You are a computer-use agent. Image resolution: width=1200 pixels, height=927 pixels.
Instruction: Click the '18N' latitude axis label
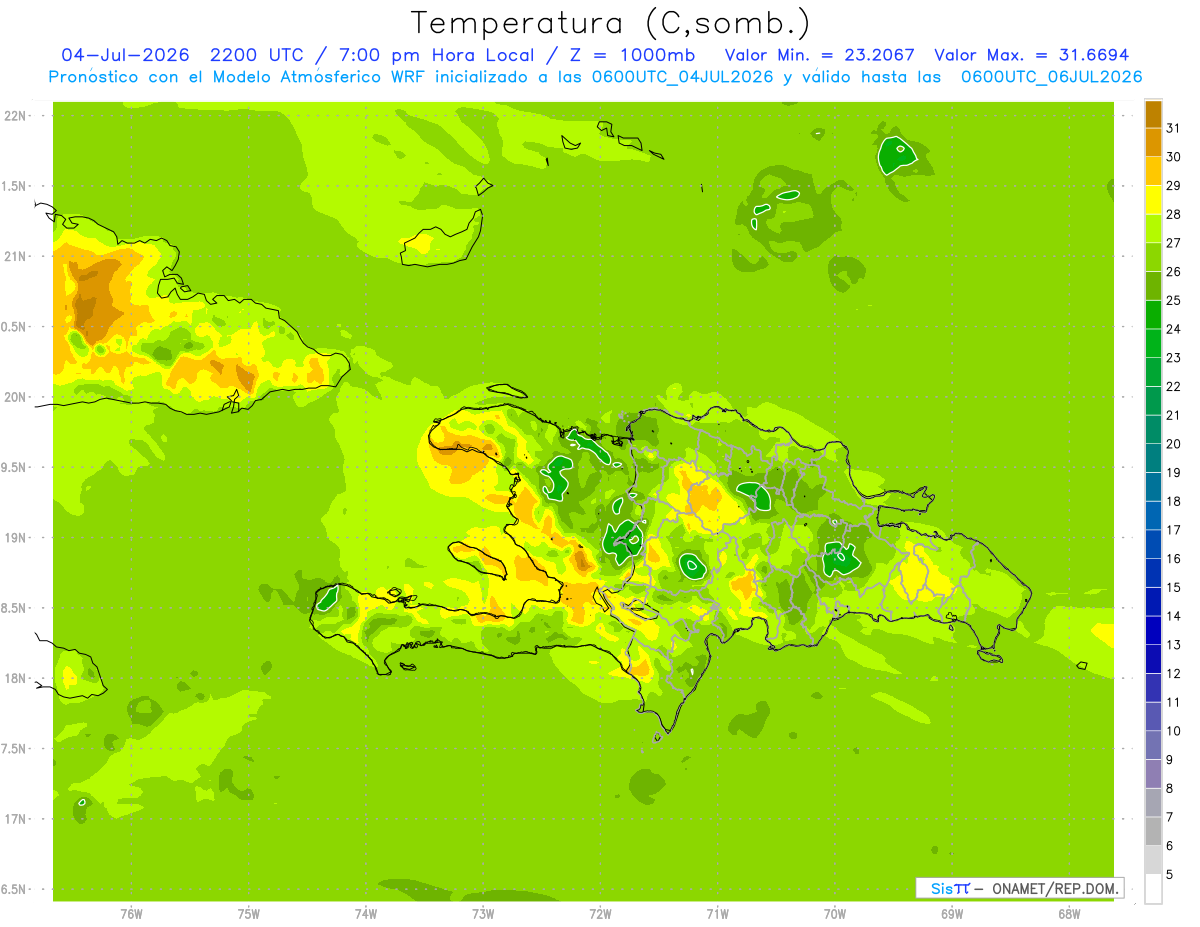[x=15, y=678]
